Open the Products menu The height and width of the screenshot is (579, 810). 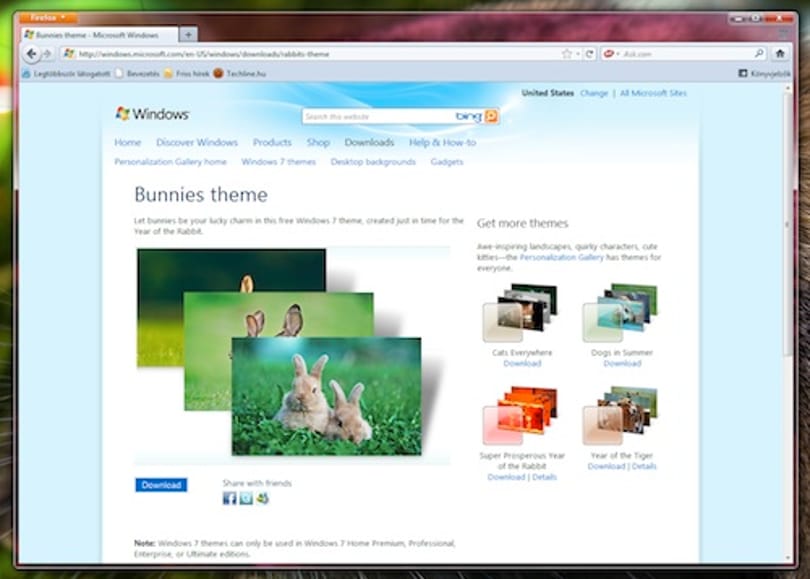[x=272, y=143]
